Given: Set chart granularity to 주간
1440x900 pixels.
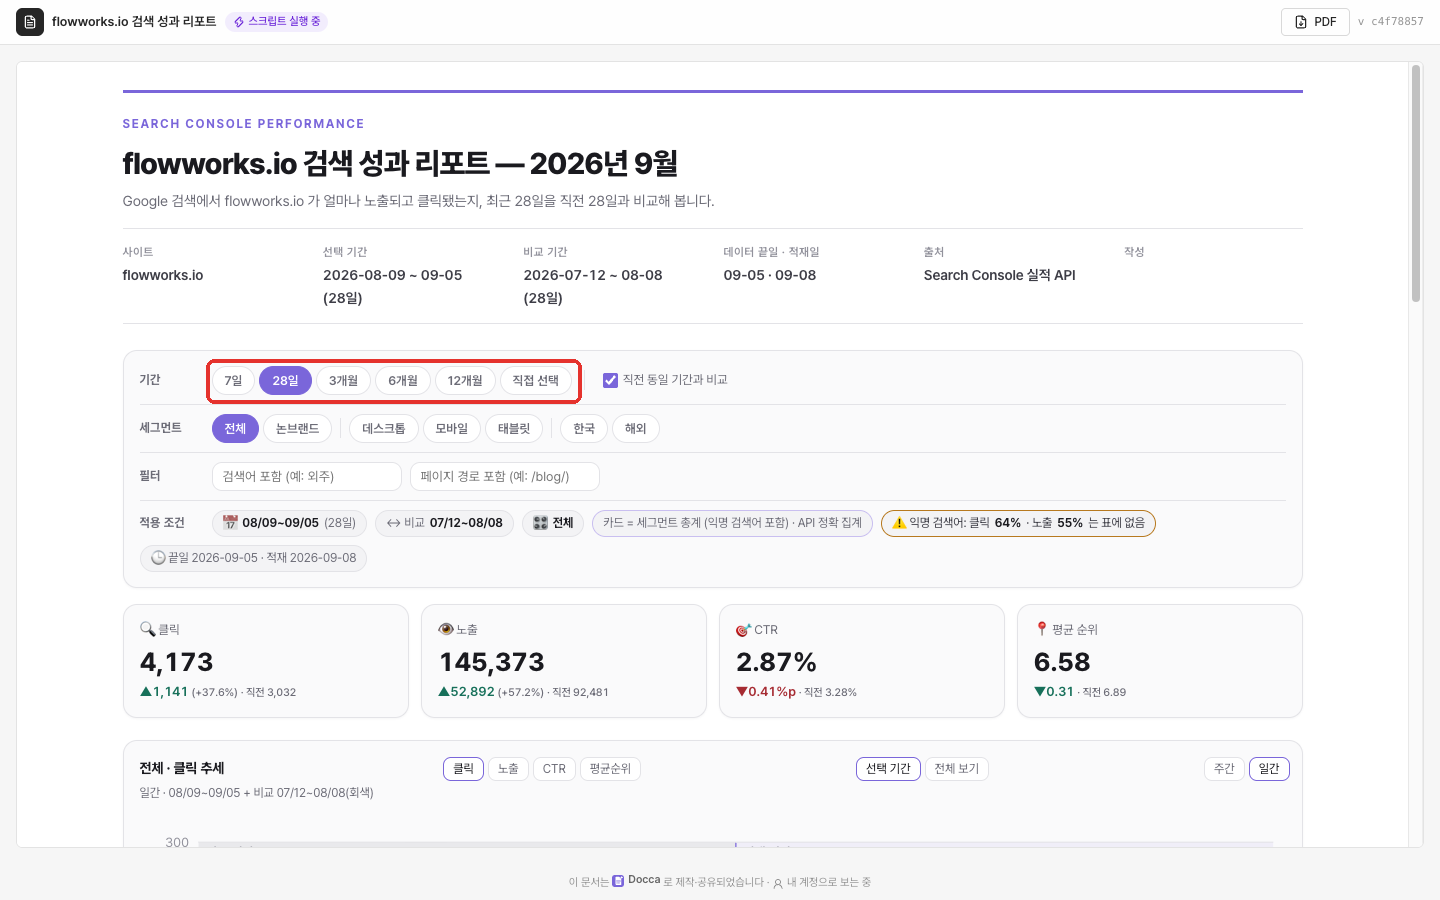Looking at the screenshot, I should pyautogui.click(x=1224, y=769).
